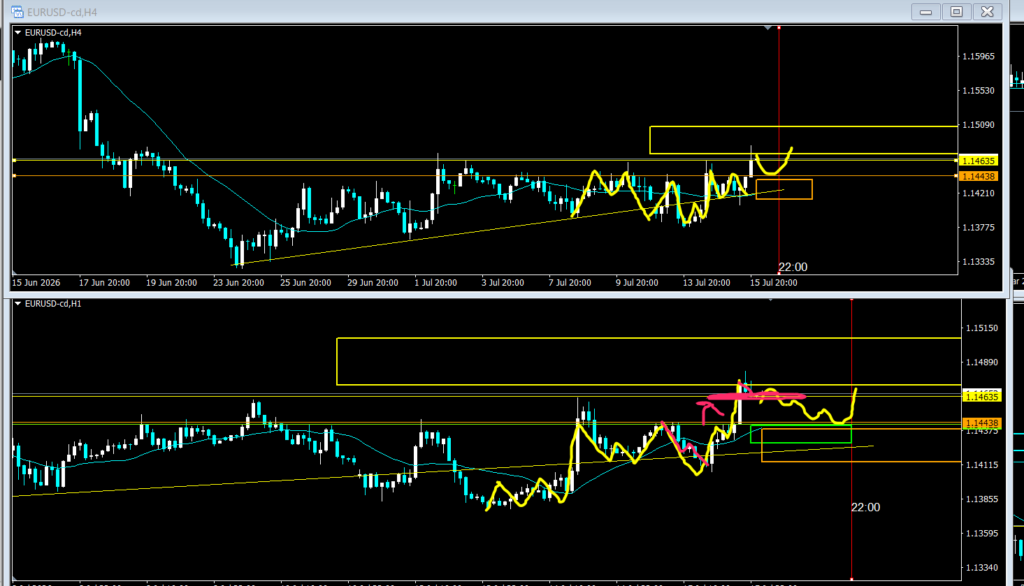This screenshot has width=1024, height=586.
Task: Maximize the EURUSD-cd,H4 chart window
Action: (957, 12)
